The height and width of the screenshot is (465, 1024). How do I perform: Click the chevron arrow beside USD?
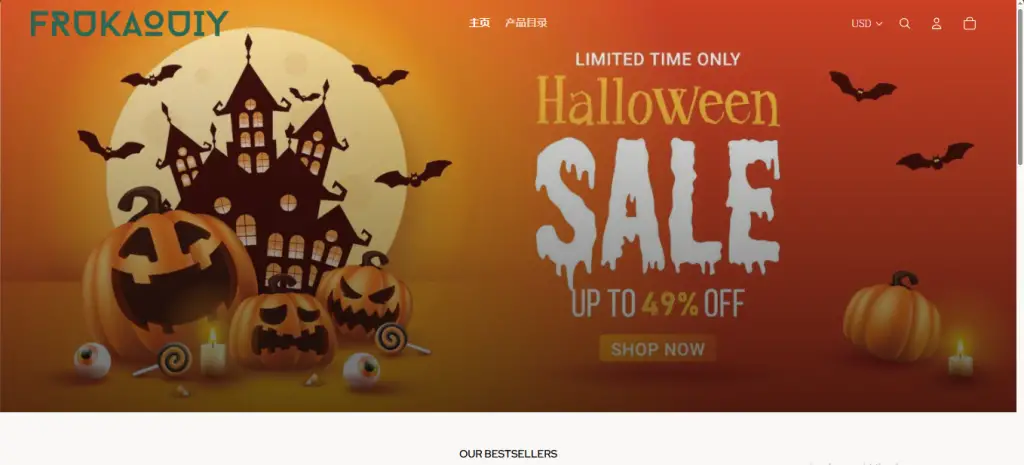(879, 24)
